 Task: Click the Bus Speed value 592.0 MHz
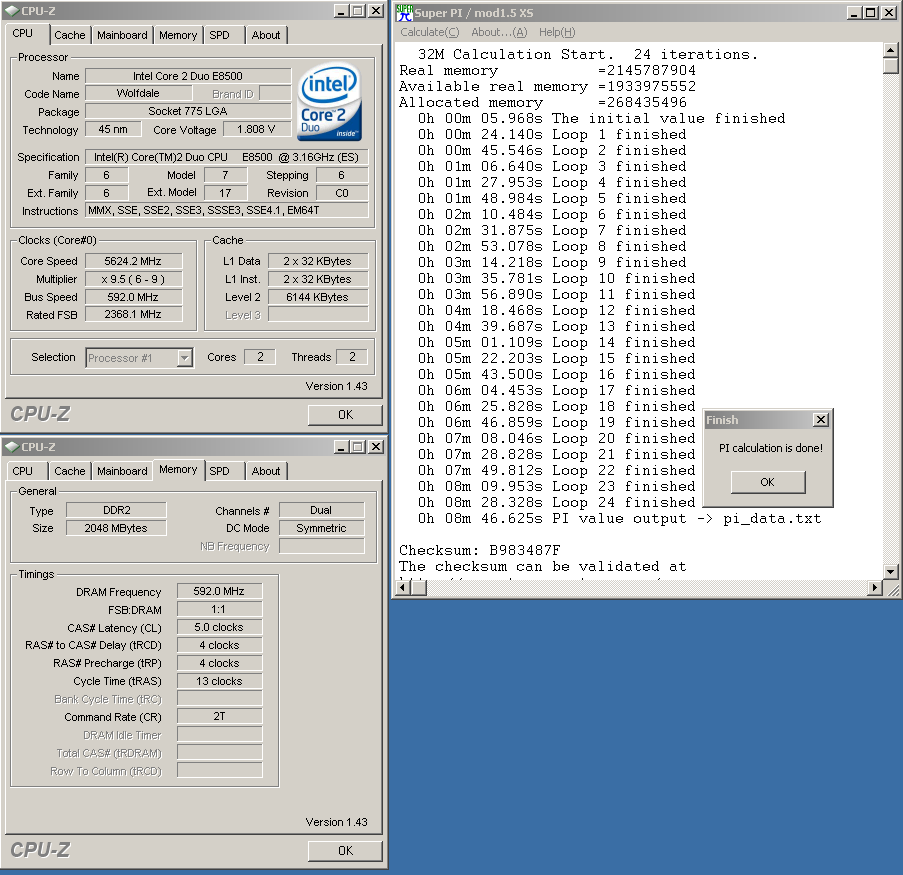pyautogui.click(x=133, y=297)
